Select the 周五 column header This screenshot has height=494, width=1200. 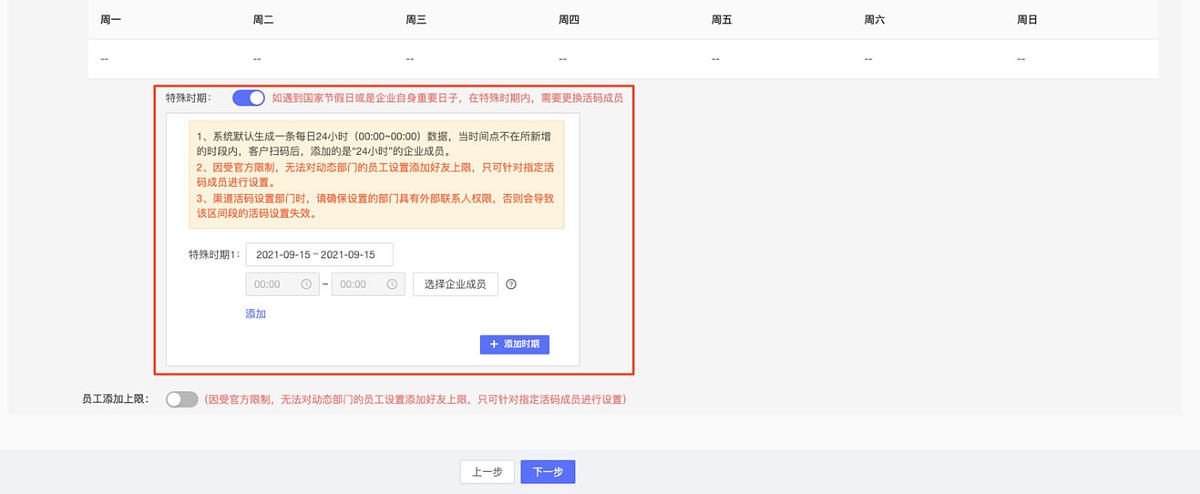pos(722,19)
